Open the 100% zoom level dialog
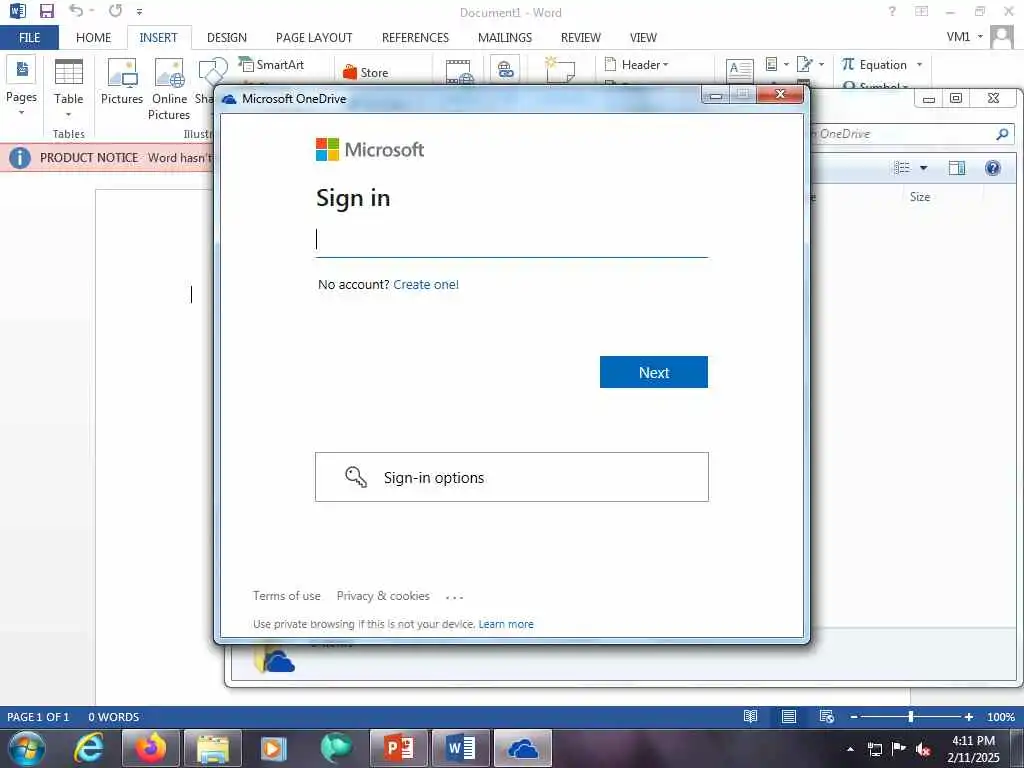1024x768 pixels. pos(1001,716)
